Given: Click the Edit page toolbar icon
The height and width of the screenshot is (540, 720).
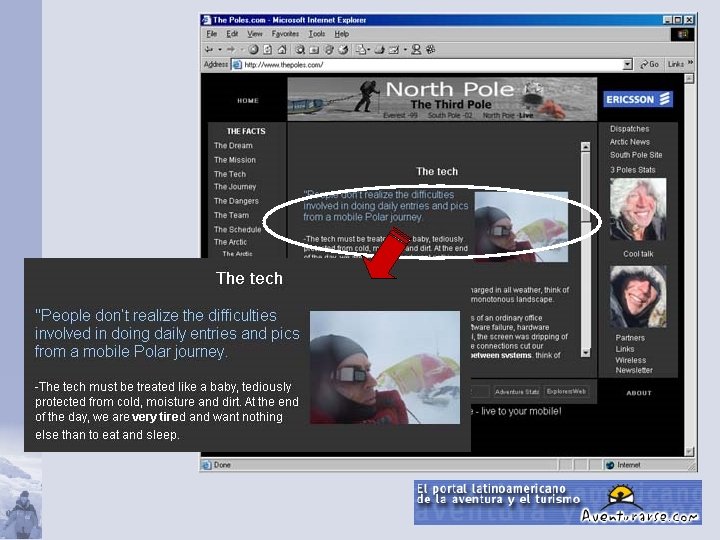Looking at the screenshot, I should click(x=394, y=50).
